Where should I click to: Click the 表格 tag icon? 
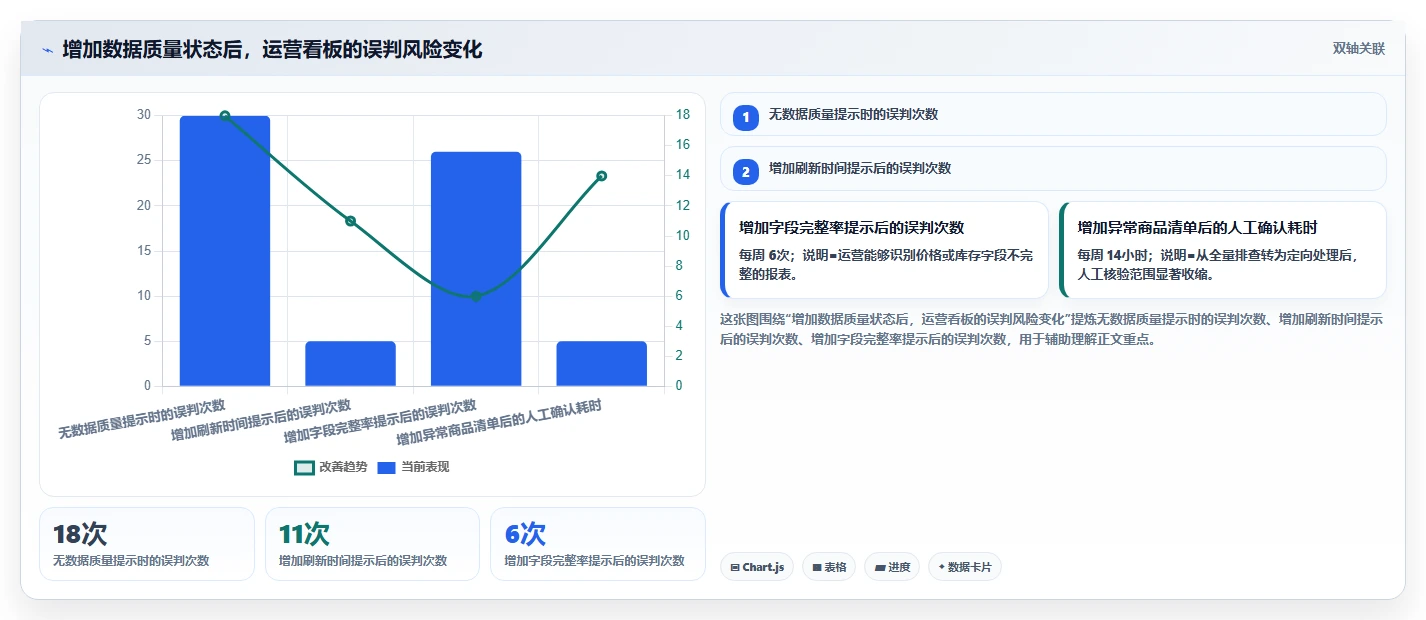(817, 568)
